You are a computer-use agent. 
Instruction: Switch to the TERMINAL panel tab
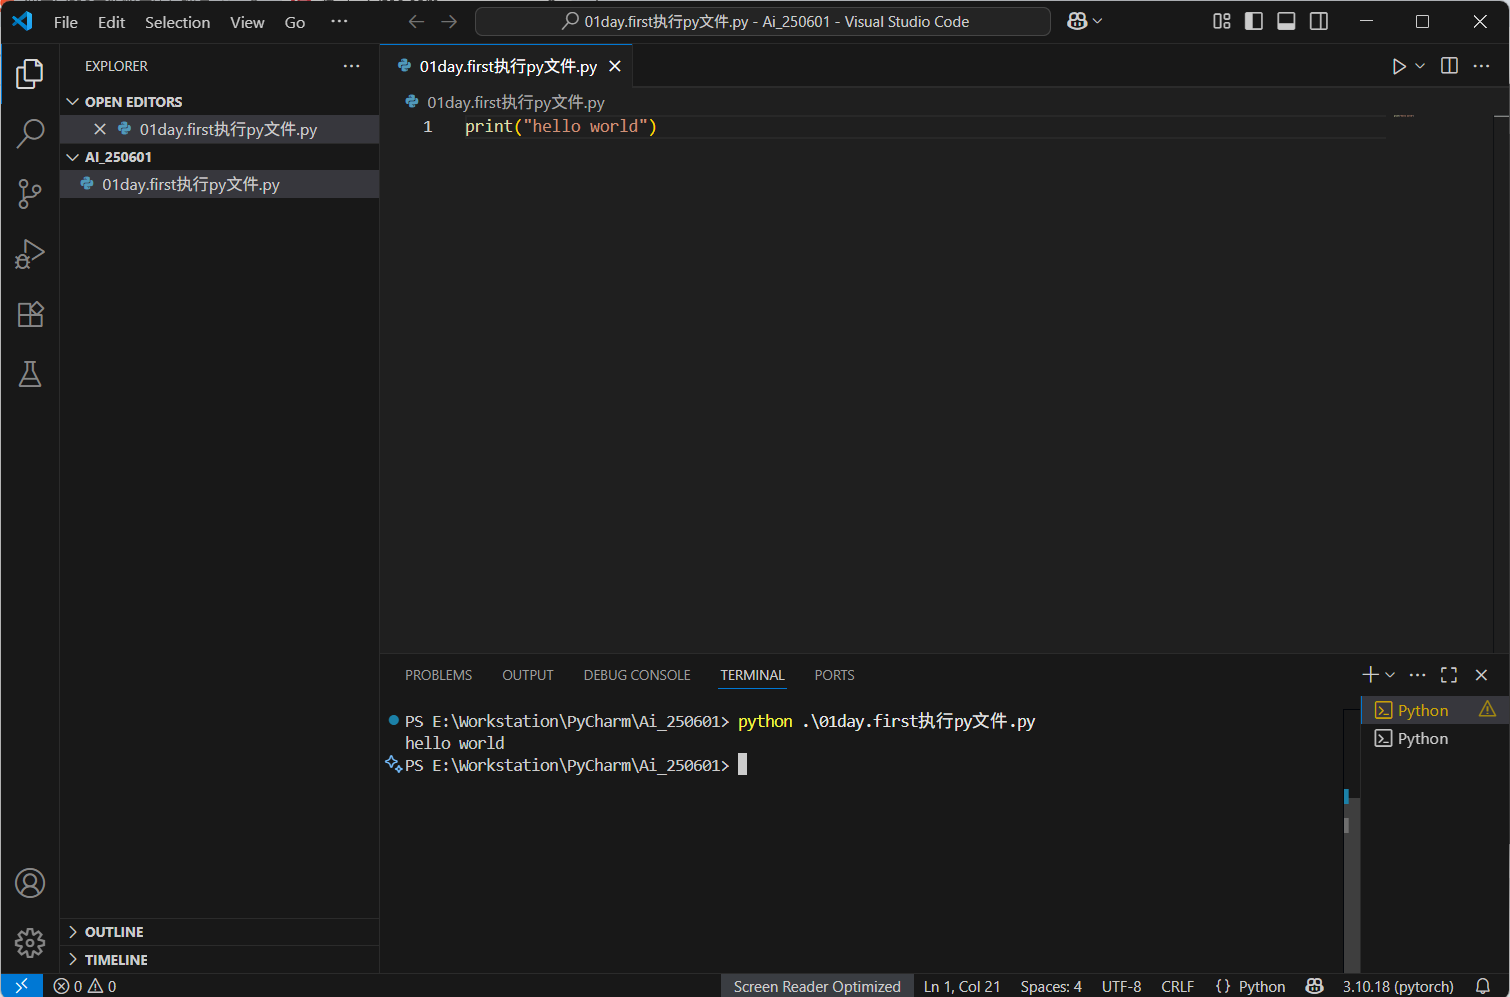[752, 675]
